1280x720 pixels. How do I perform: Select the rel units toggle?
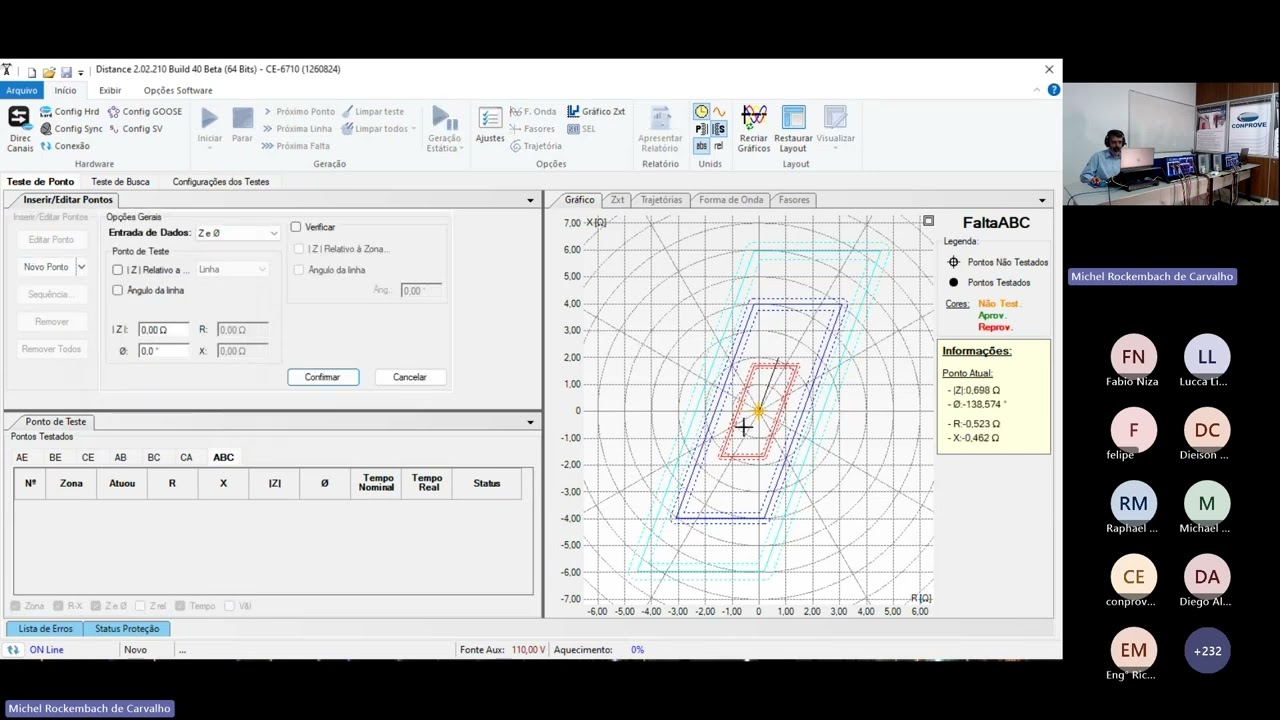tap(718, 146)
